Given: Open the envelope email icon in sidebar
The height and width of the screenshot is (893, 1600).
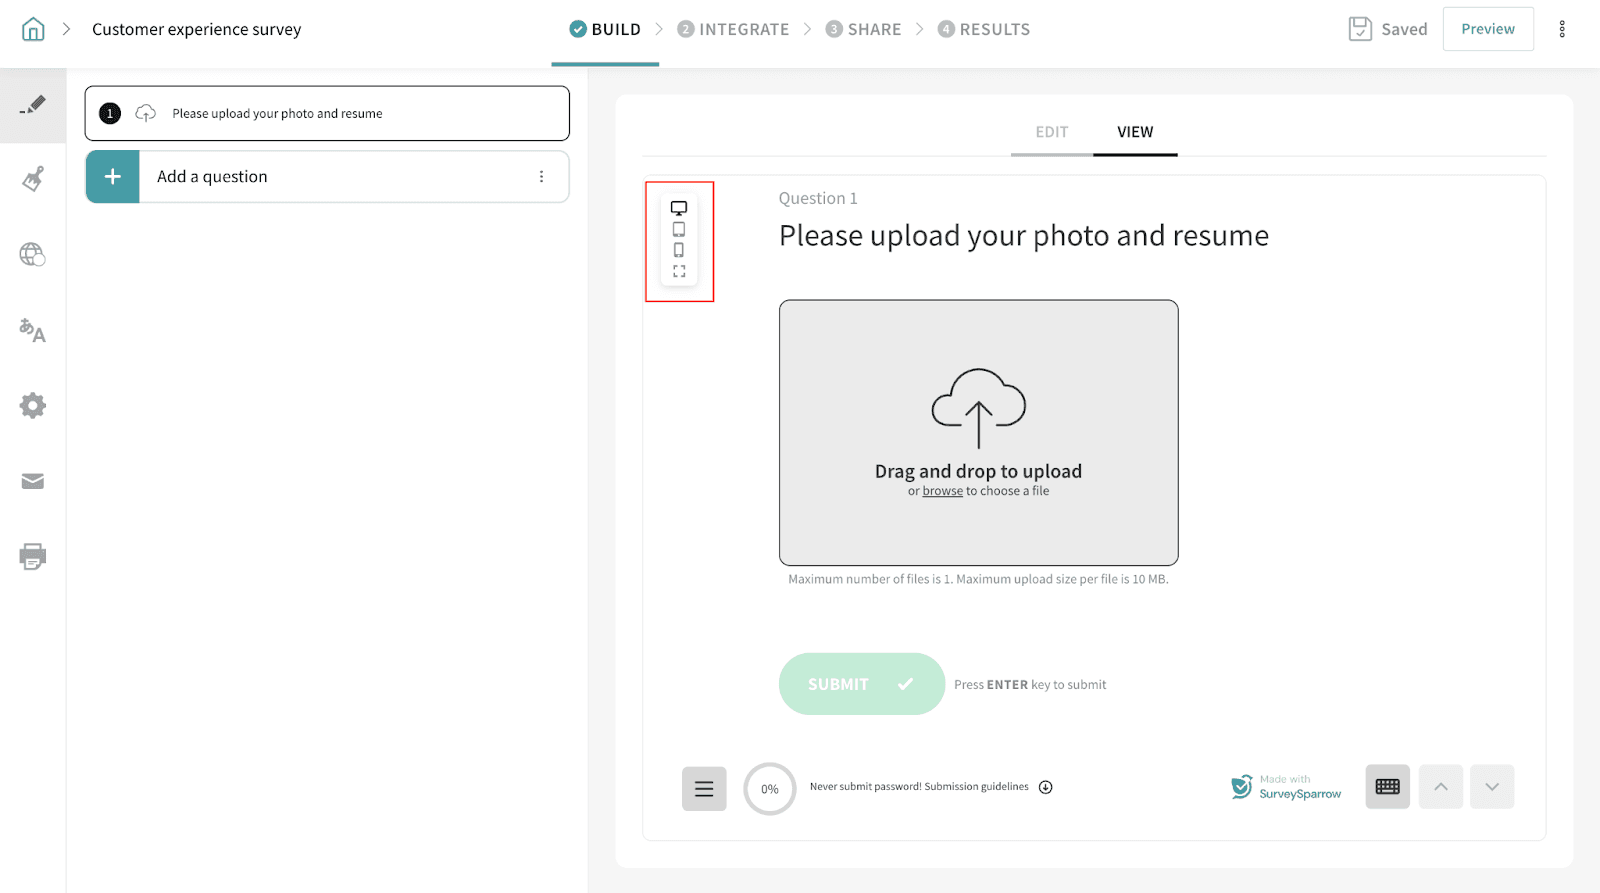Looking at the screenshot, I should click(33, 481).
